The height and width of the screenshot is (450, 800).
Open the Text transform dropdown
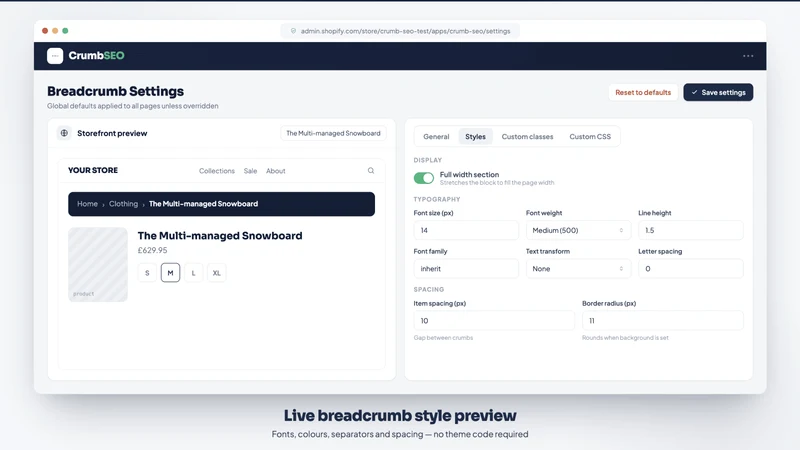(x=578, y=268)
